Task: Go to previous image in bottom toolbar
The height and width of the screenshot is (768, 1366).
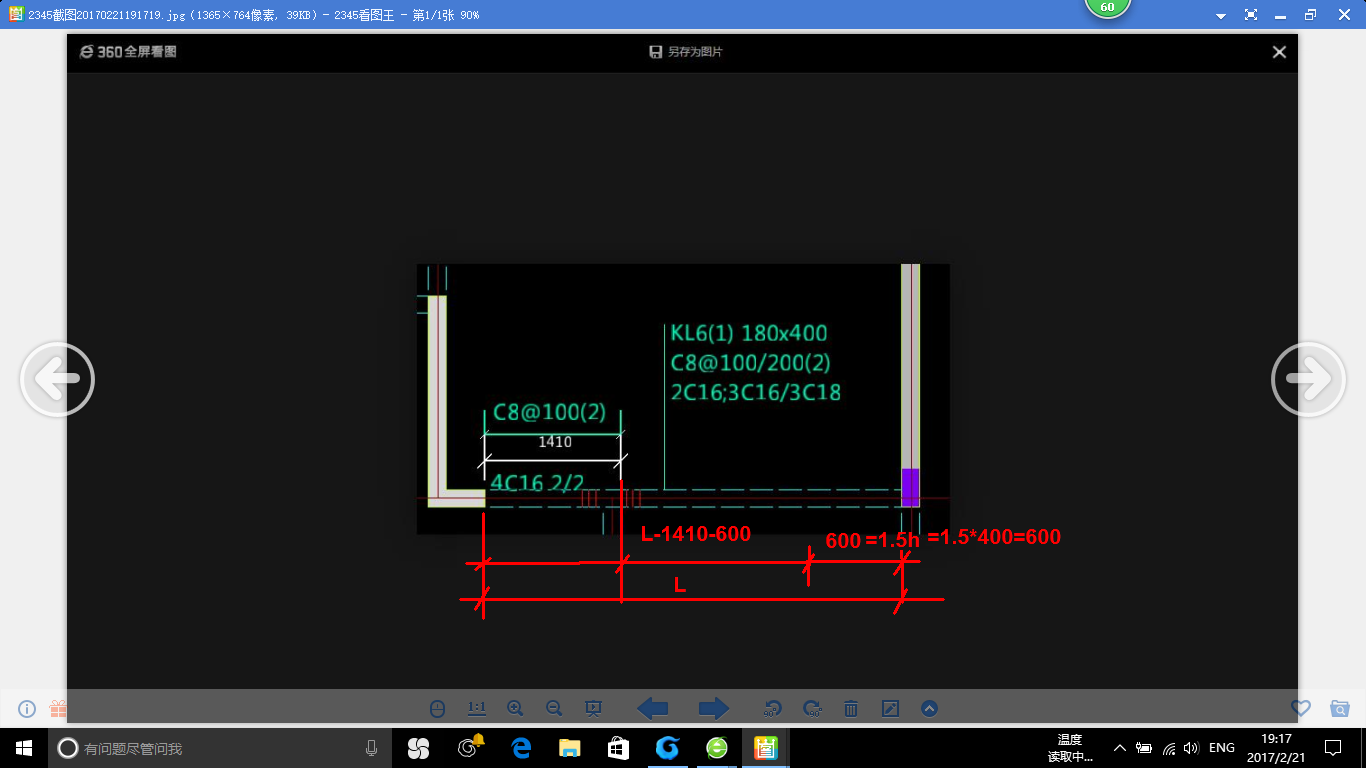Action: pos(653,709)
